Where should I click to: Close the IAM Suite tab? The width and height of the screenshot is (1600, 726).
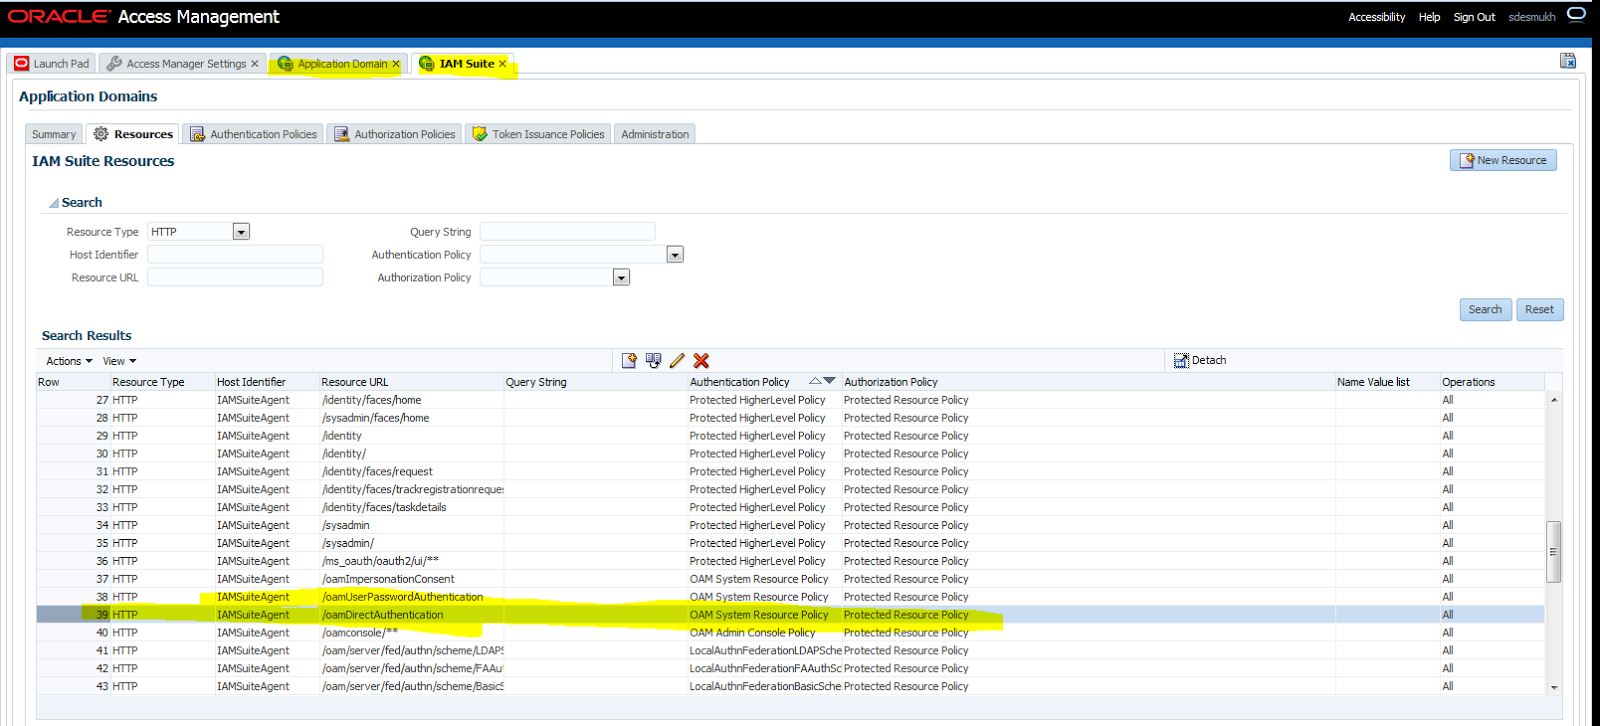pyautogui.click(x=502, y=64)
